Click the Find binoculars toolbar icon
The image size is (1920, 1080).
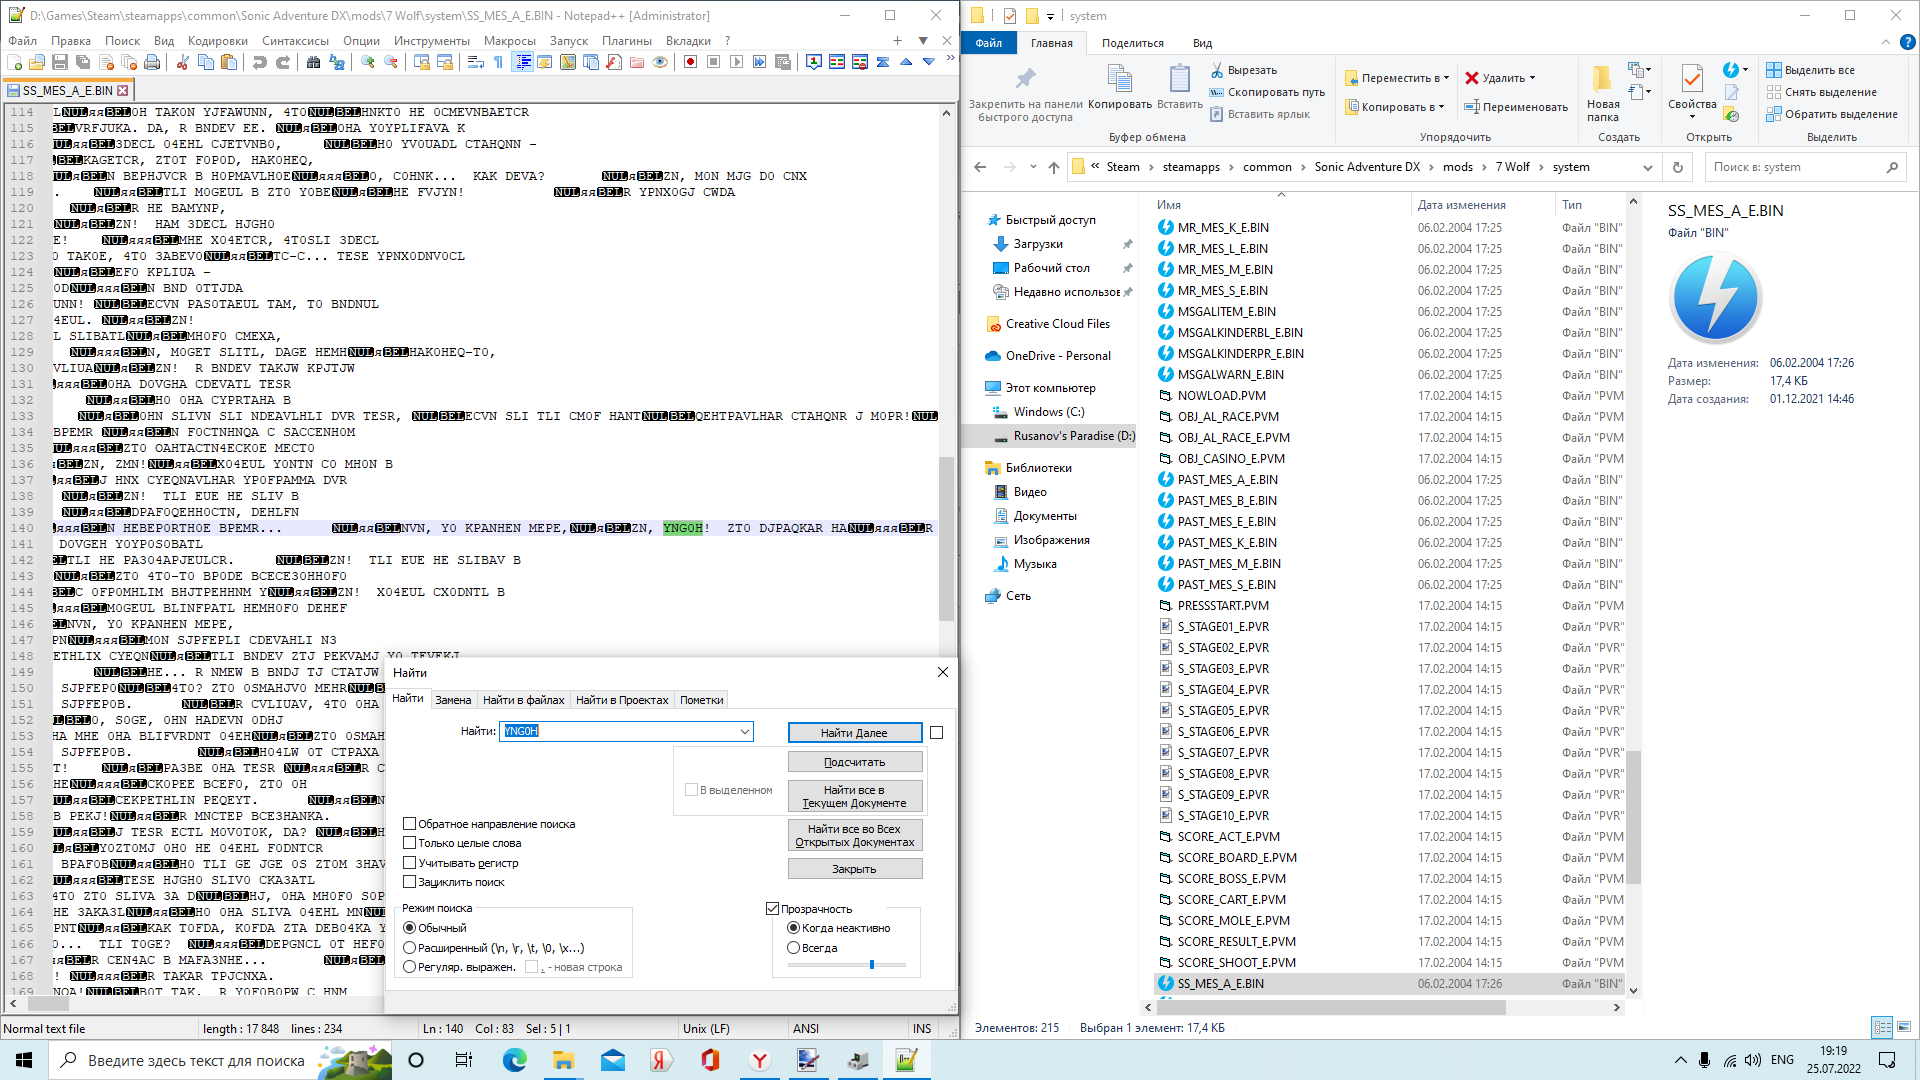coord(313,62)
